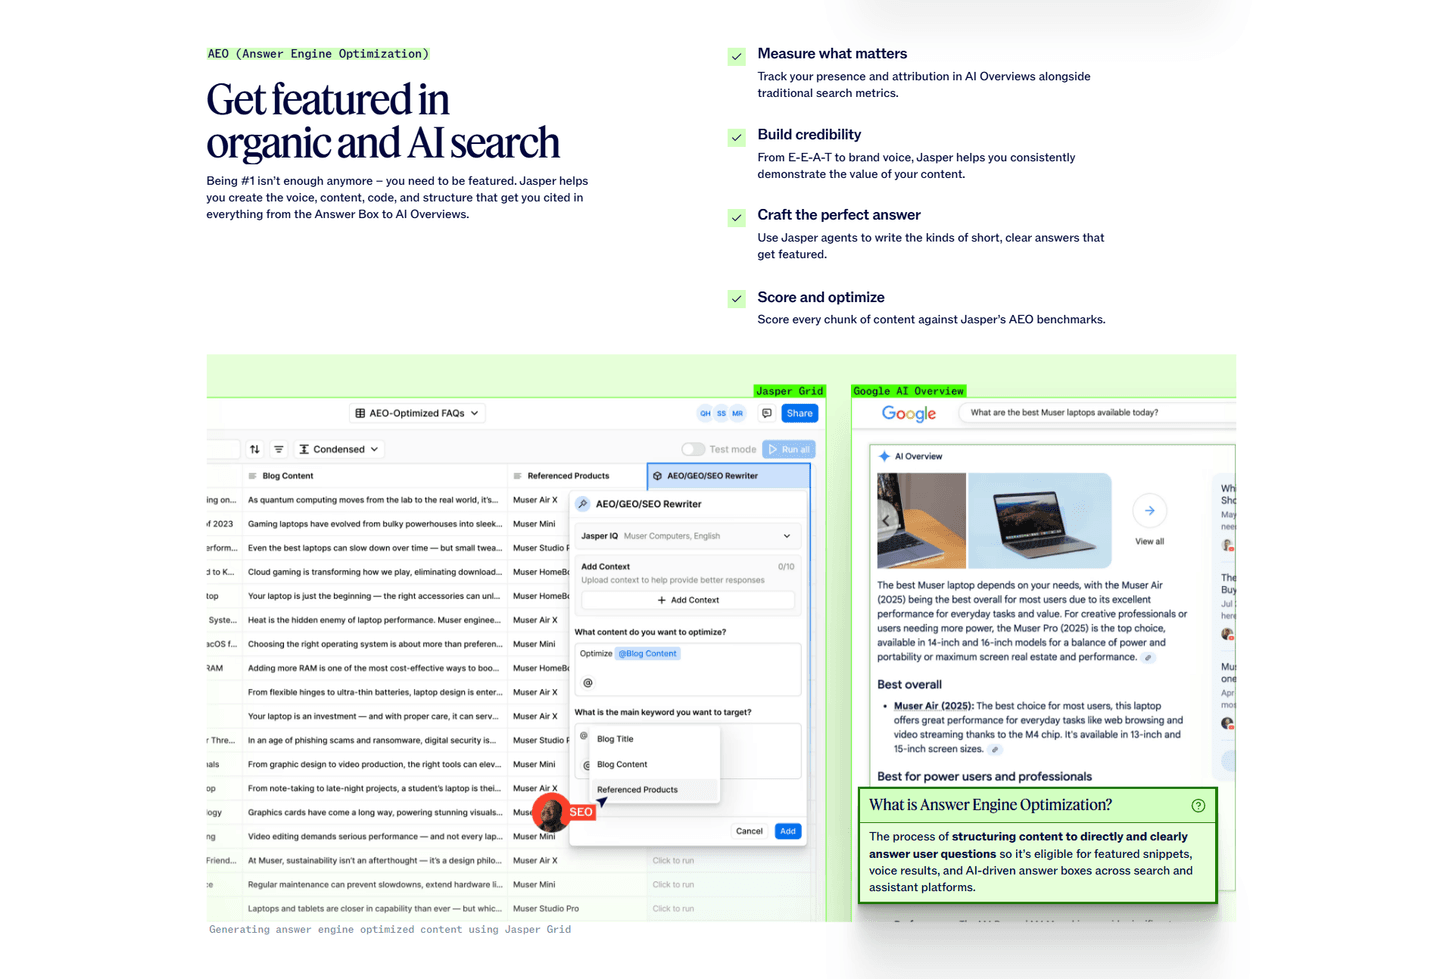Viewport: 1440px width, 979px height.
Task: Select cell 'Choosing the right operating system'
Action: (375, 644)
